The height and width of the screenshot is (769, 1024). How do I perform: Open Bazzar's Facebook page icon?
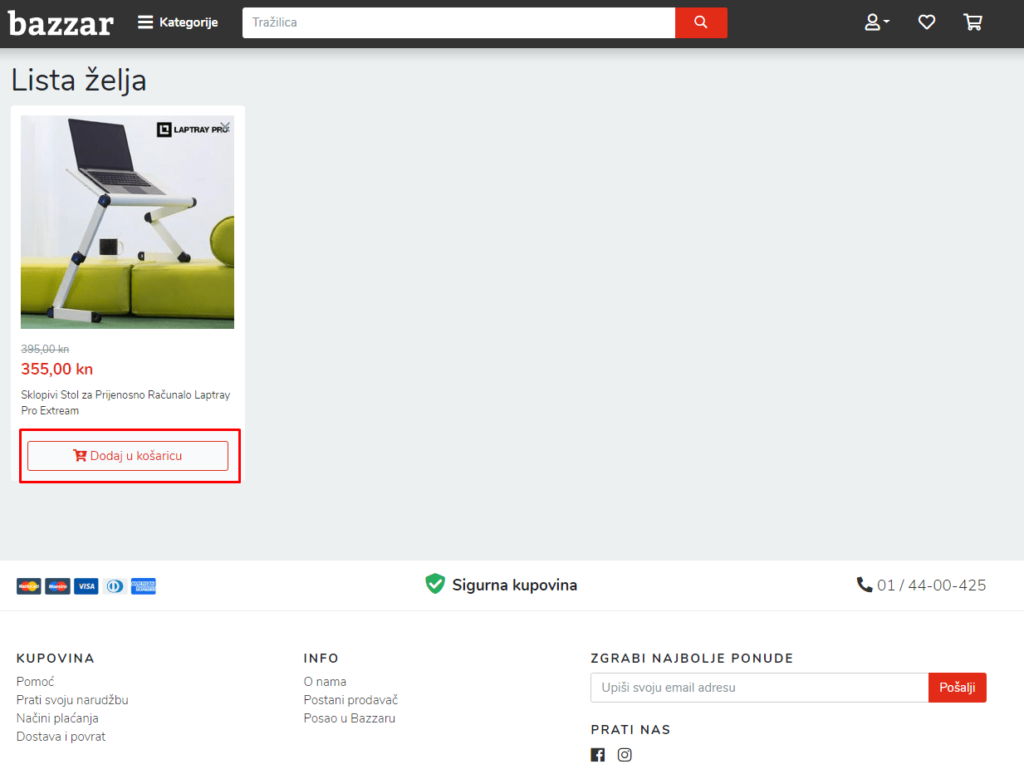[x=598, y=755]
